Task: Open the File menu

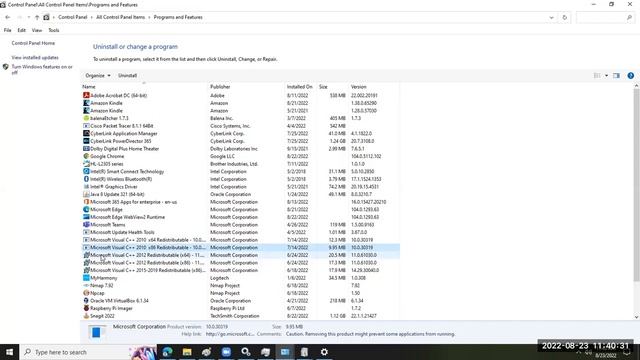Action: coord(7,30)
